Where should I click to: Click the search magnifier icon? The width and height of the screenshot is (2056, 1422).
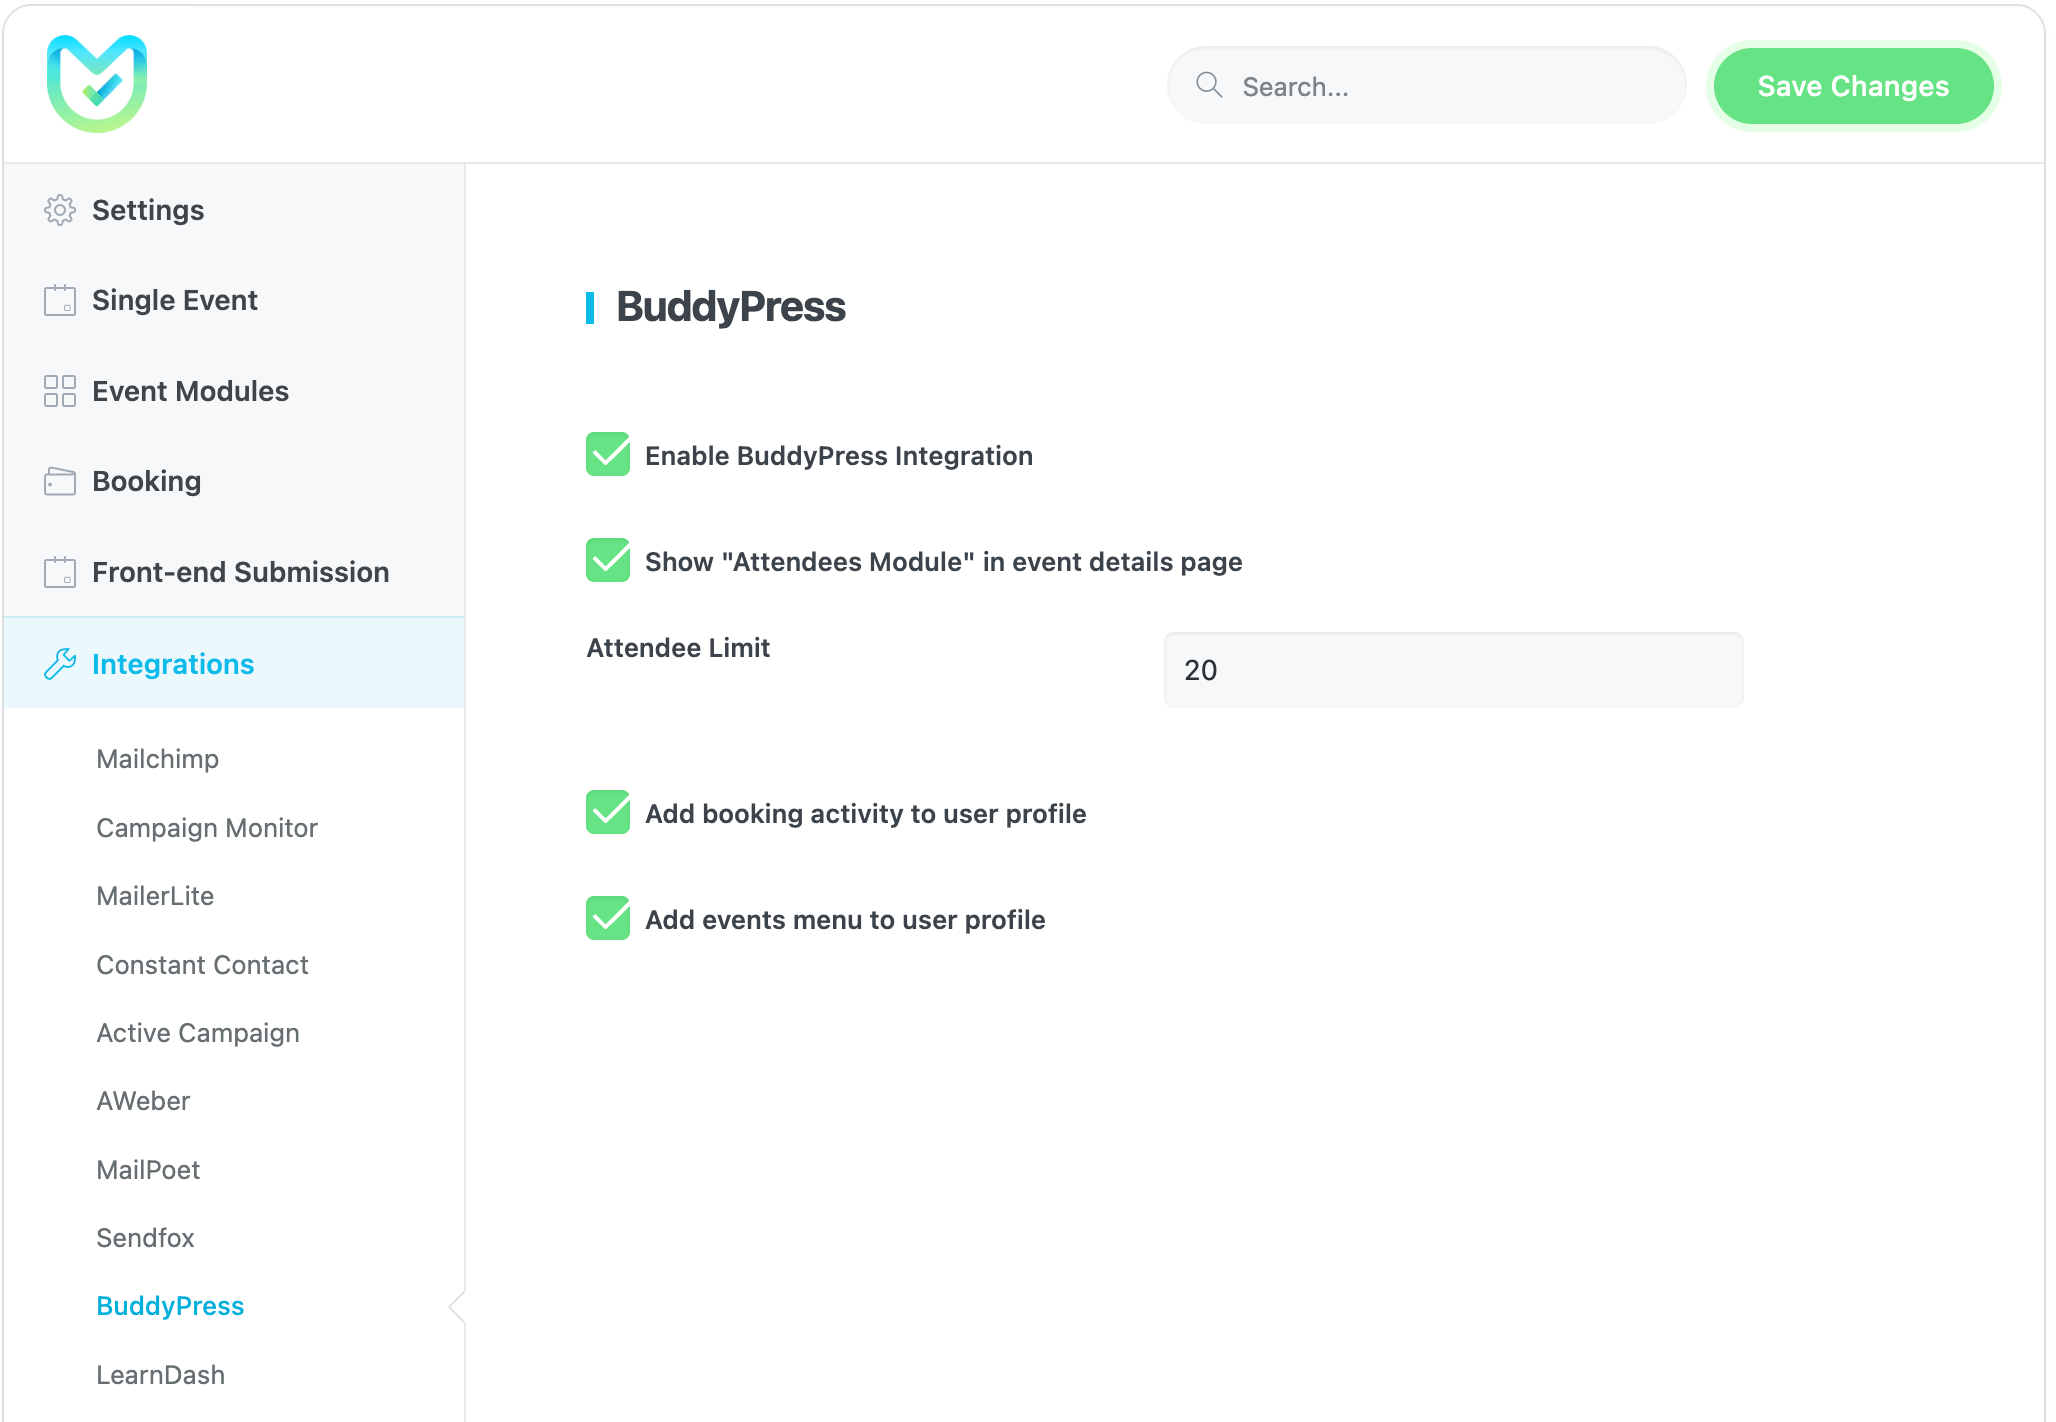[x=1209, y=85]
